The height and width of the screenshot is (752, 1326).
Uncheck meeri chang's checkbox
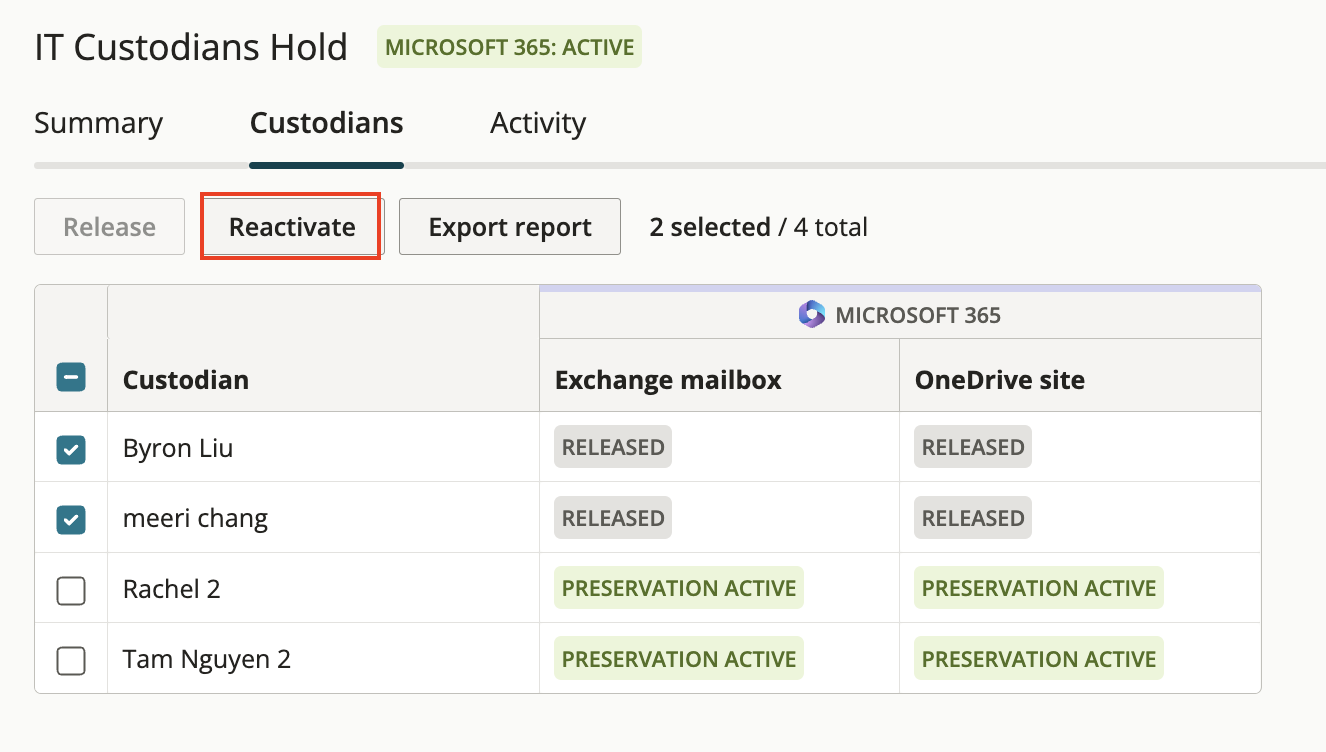[x=71, y=520]
